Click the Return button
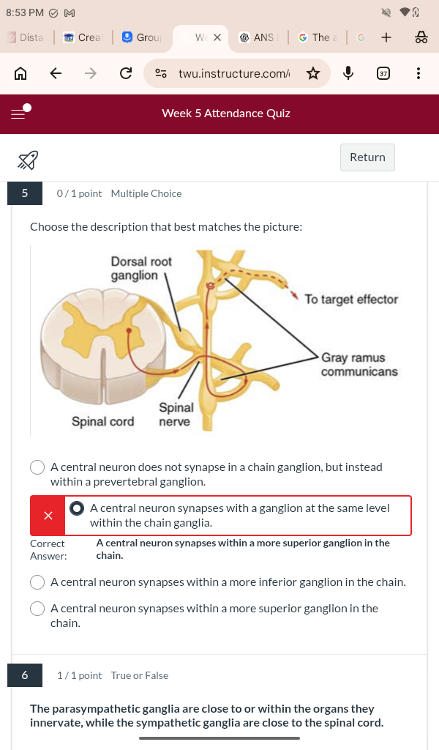439x750 pixels. click(367, 157)
